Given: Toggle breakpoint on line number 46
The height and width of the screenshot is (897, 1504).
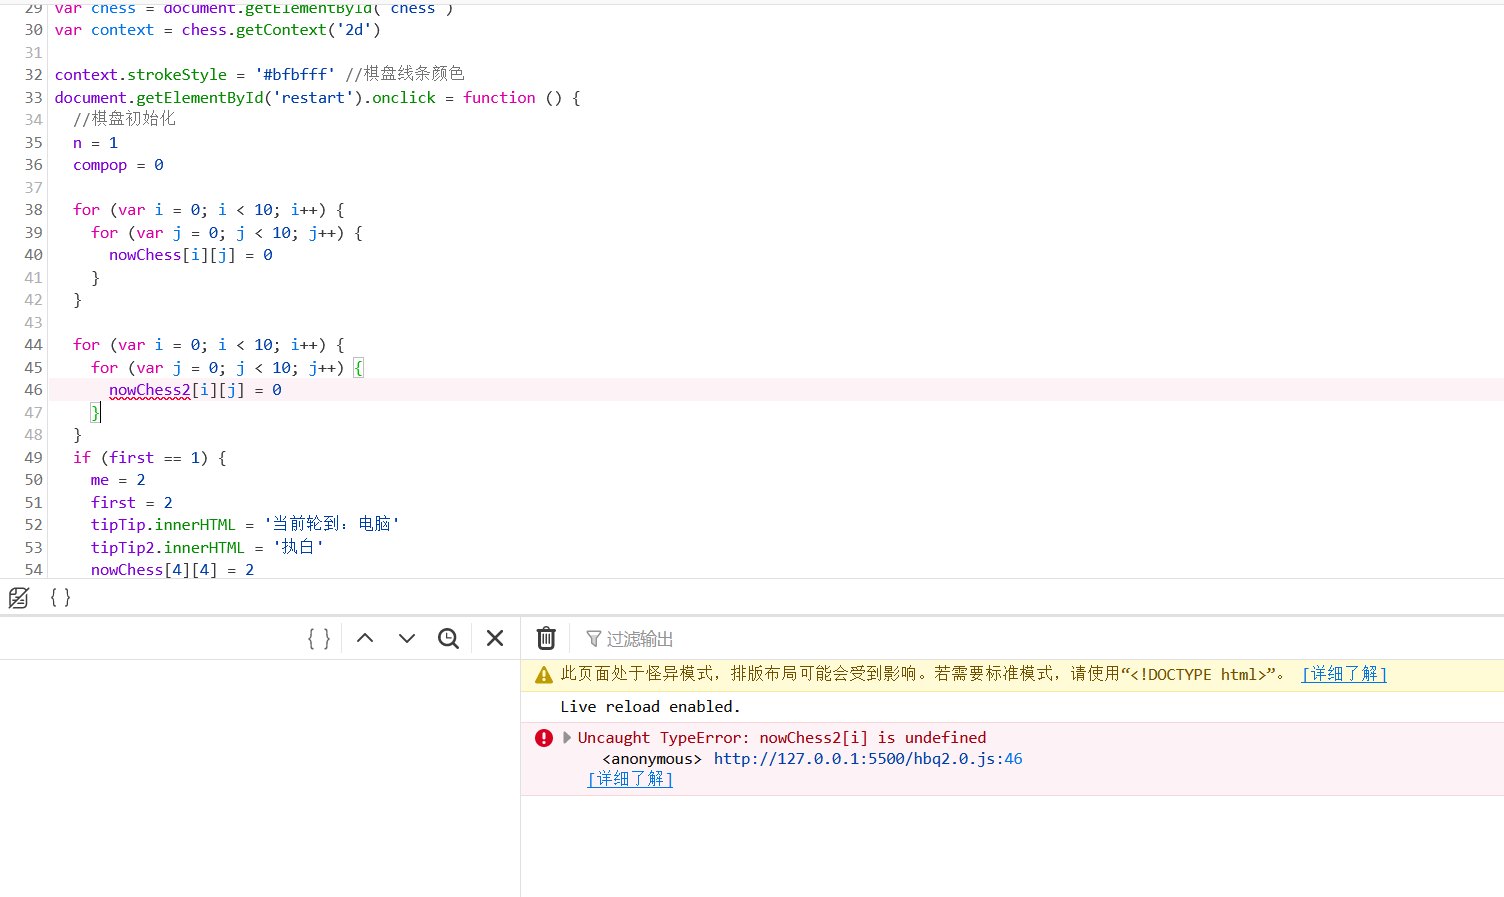Looking at the screenshot, I should [x=33, y=390].
